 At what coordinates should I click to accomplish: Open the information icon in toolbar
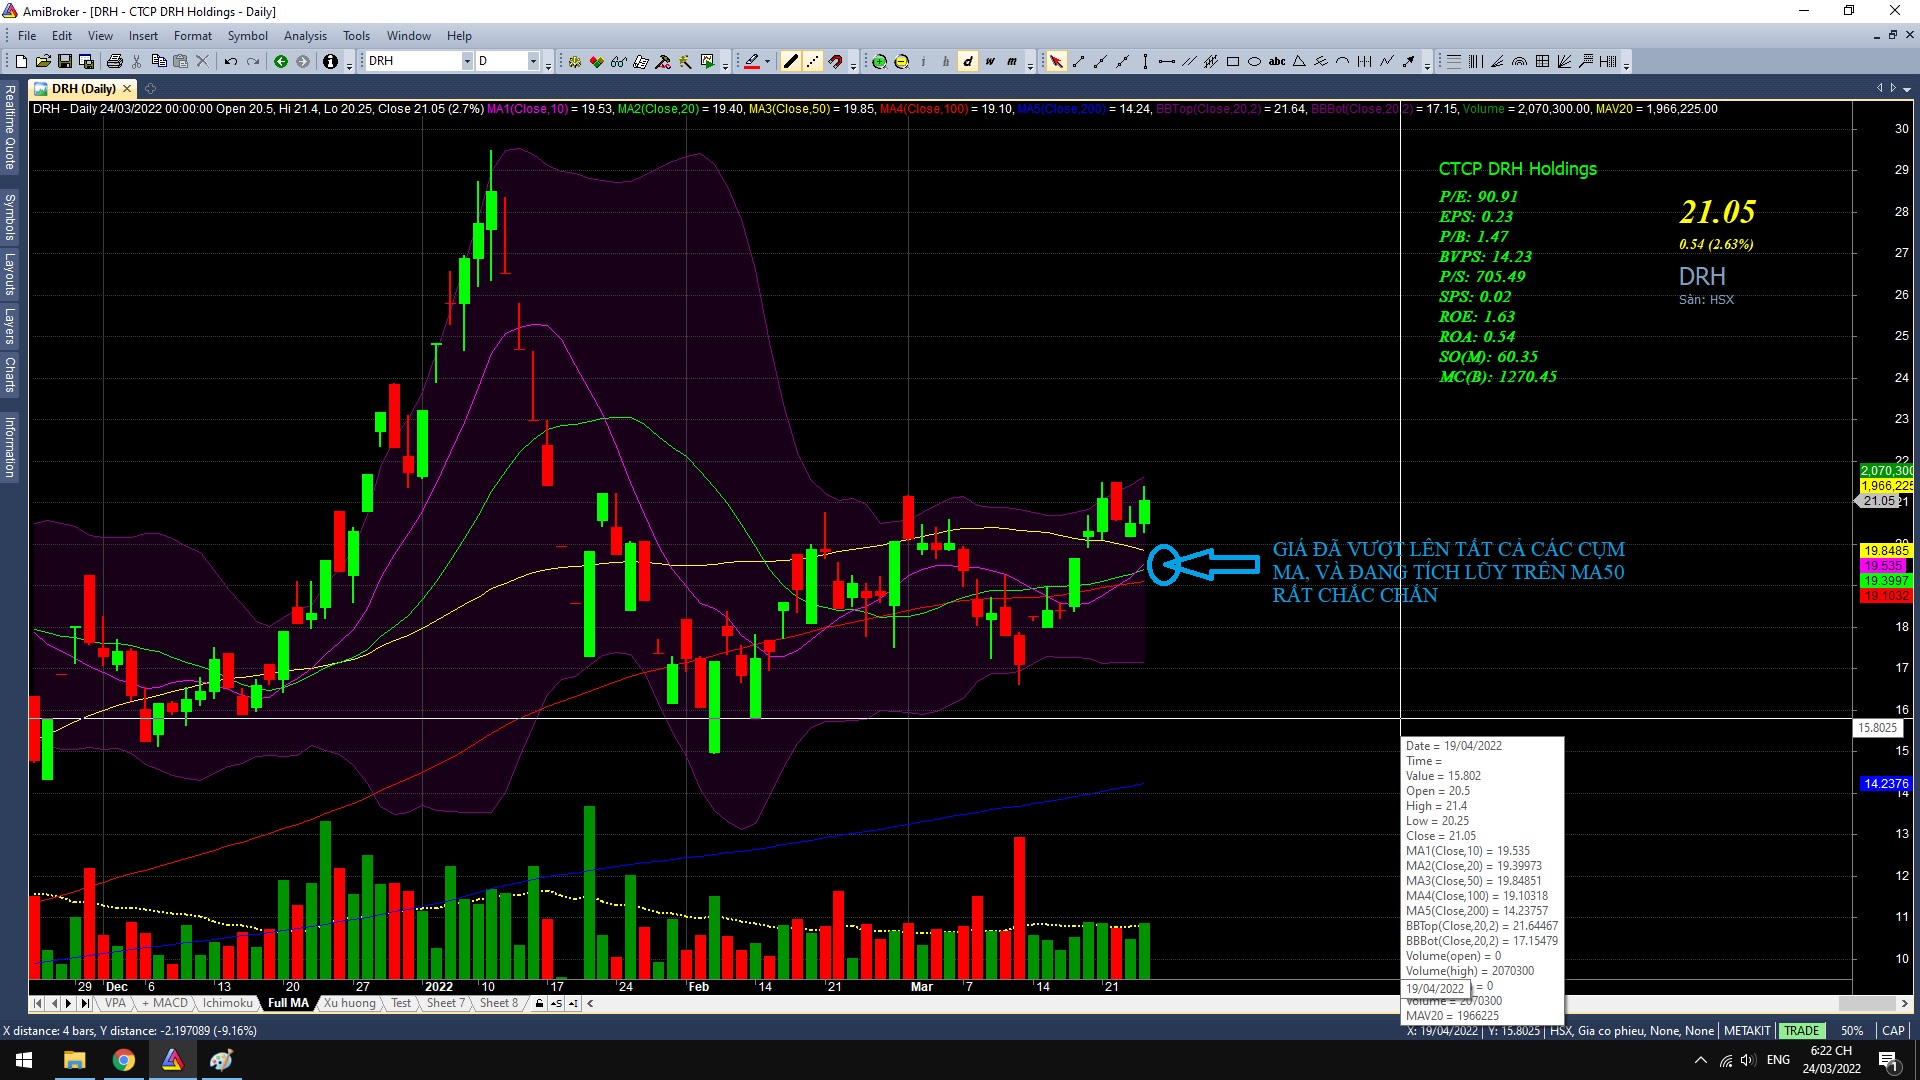click(331, 62)
